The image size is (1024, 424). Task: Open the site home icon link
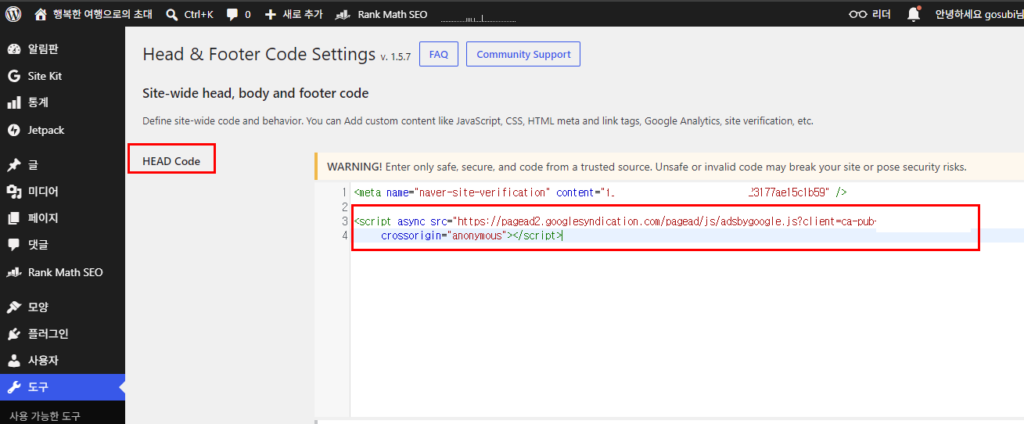(x=40, y=14)
